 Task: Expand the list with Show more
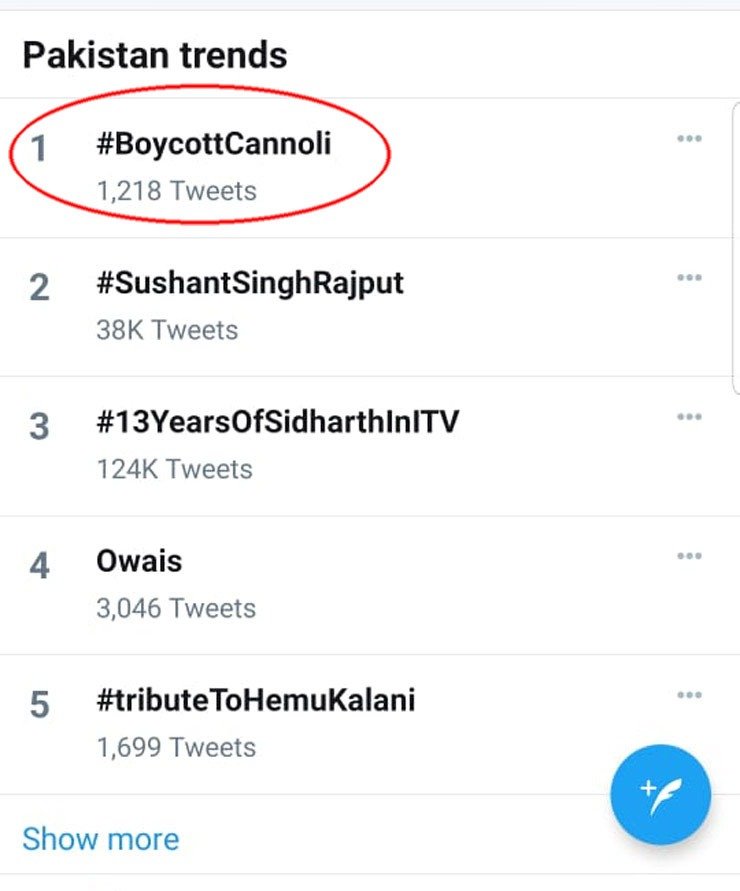(100, 839)
